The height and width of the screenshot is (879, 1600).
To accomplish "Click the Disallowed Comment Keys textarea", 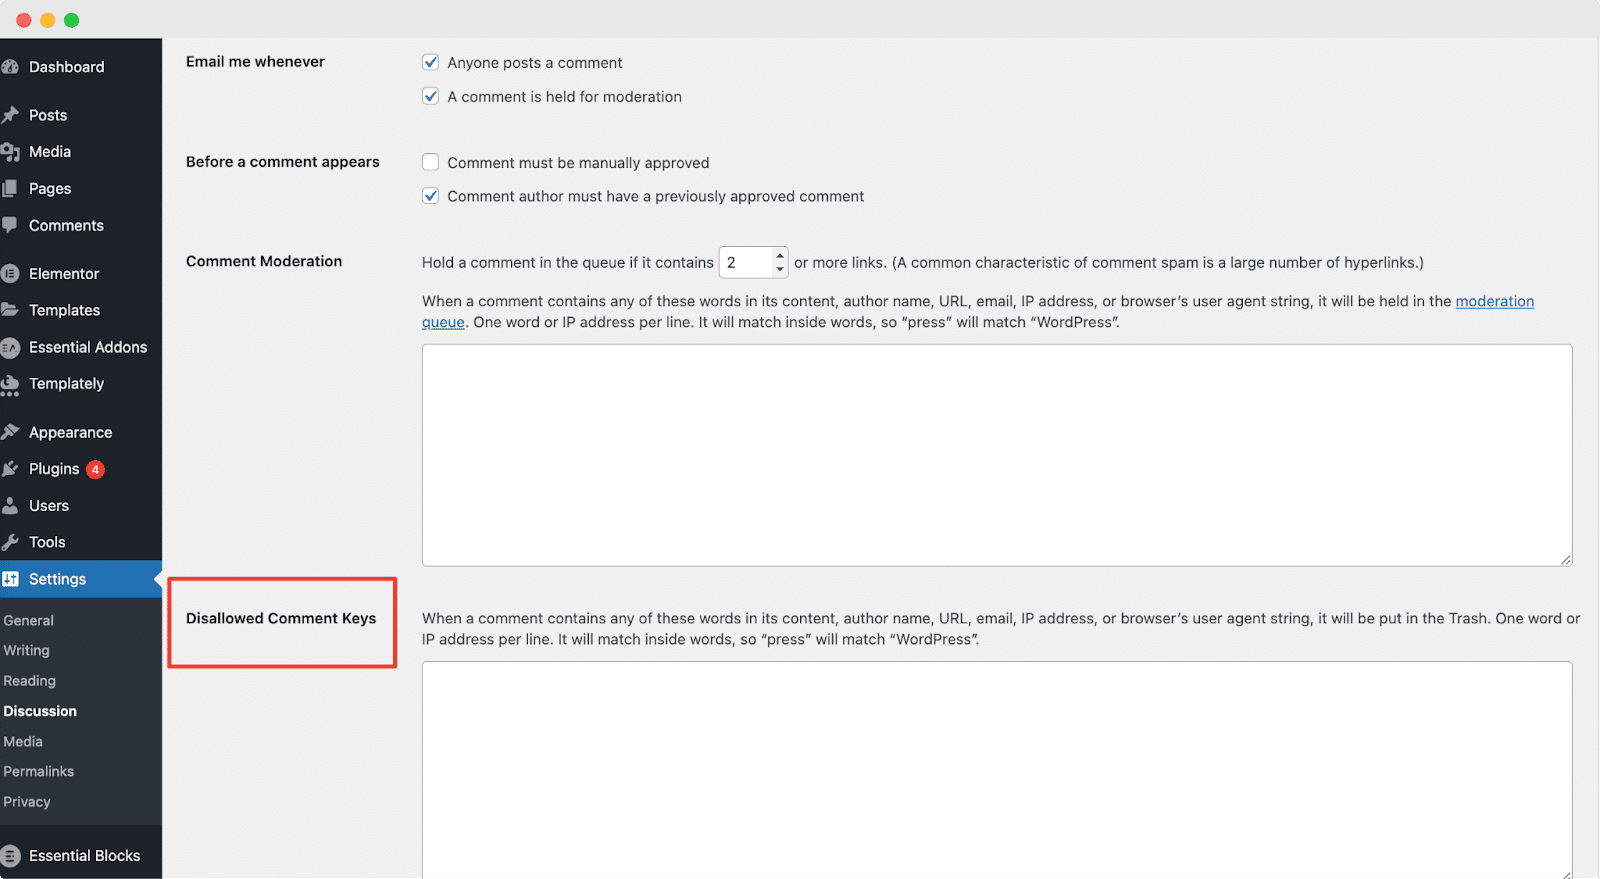I will pos(996,768).
